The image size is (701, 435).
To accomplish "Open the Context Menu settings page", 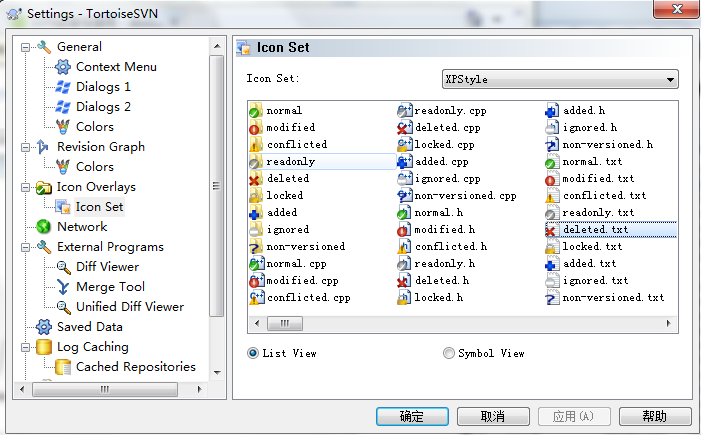I will (116, 67).
